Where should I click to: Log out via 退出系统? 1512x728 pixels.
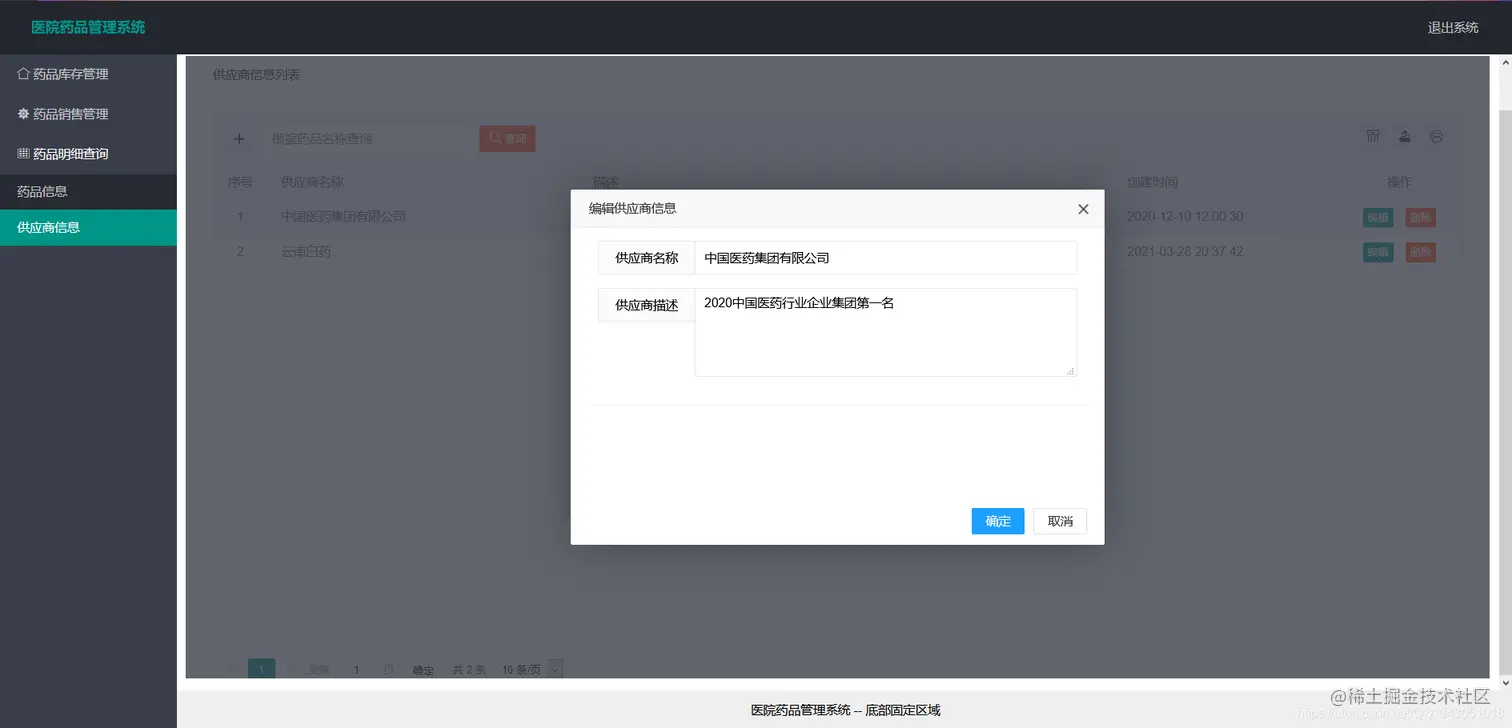[x=1453, y=27]
